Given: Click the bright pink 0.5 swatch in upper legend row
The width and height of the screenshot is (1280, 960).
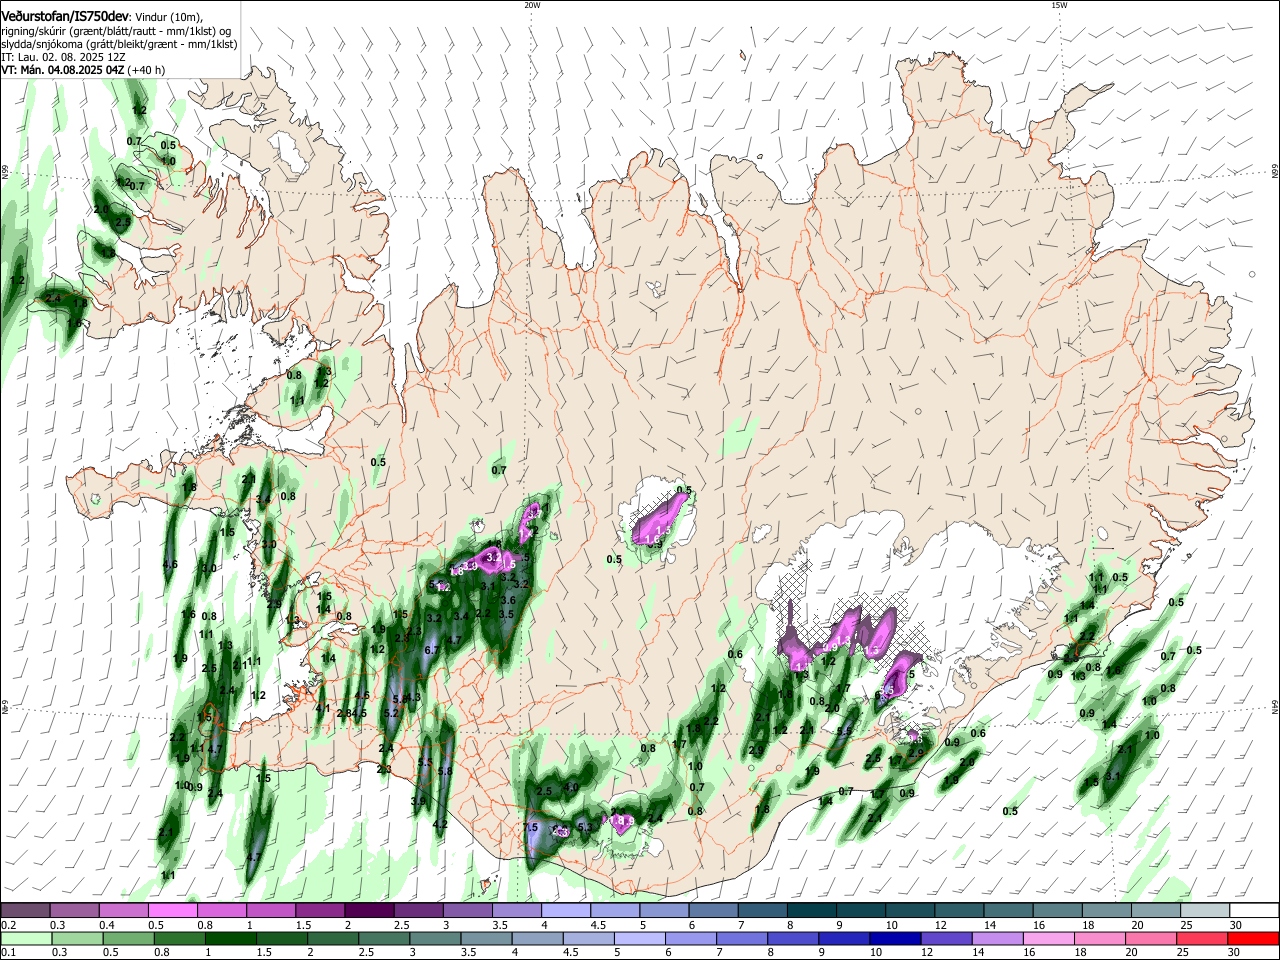Looking at the screenshot, I should click(x=173, y=911).
